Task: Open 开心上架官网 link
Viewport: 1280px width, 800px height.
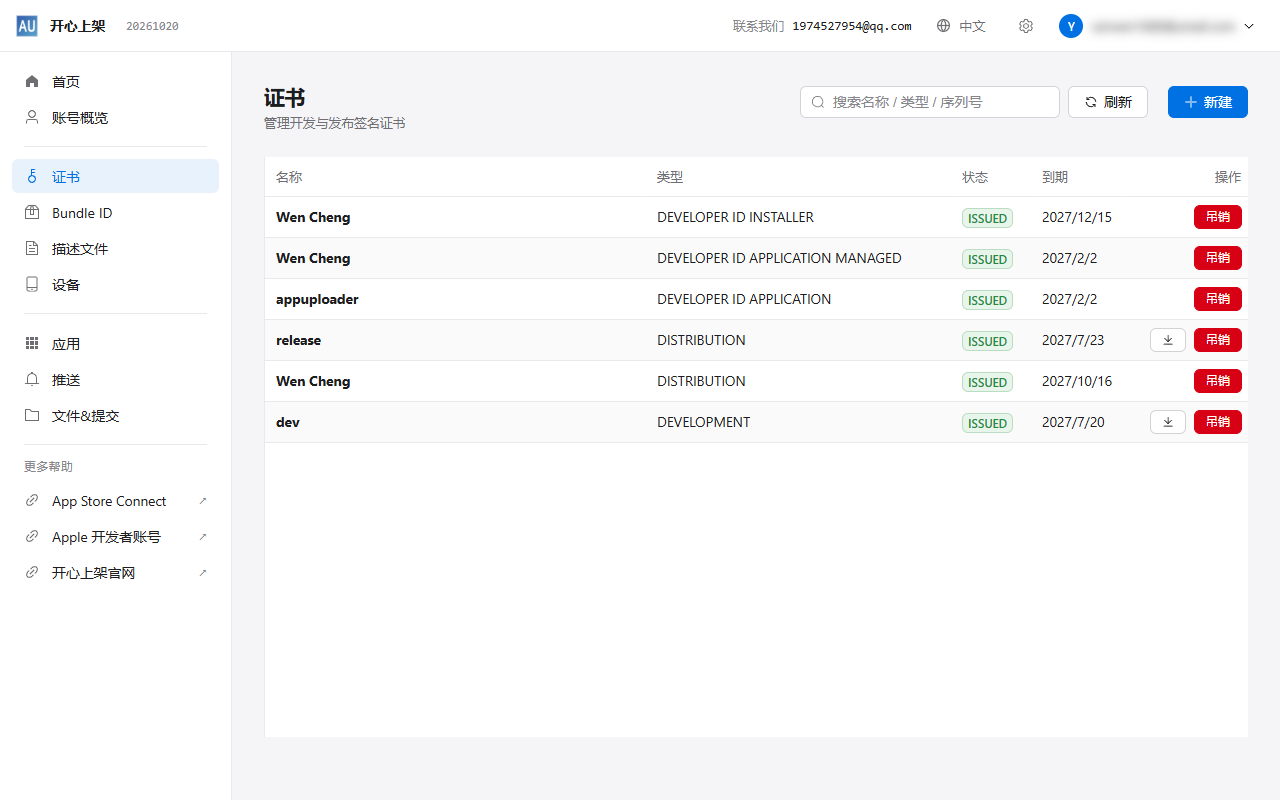Action: (x=115, y=573)
